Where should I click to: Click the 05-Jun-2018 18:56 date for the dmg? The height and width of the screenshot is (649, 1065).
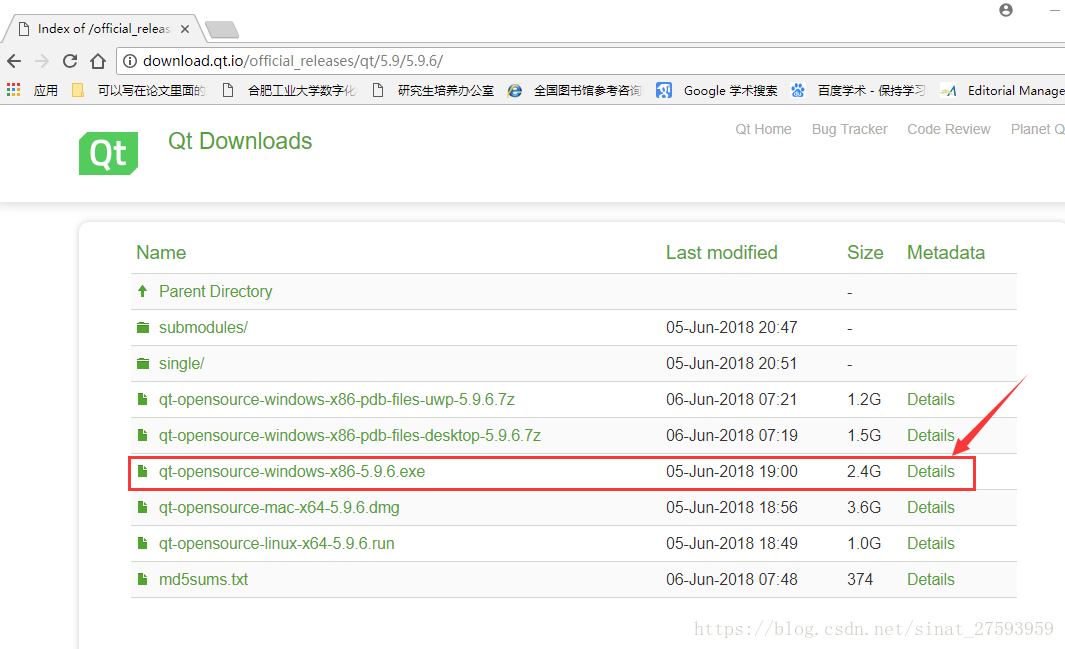click(x=732, y=507)
